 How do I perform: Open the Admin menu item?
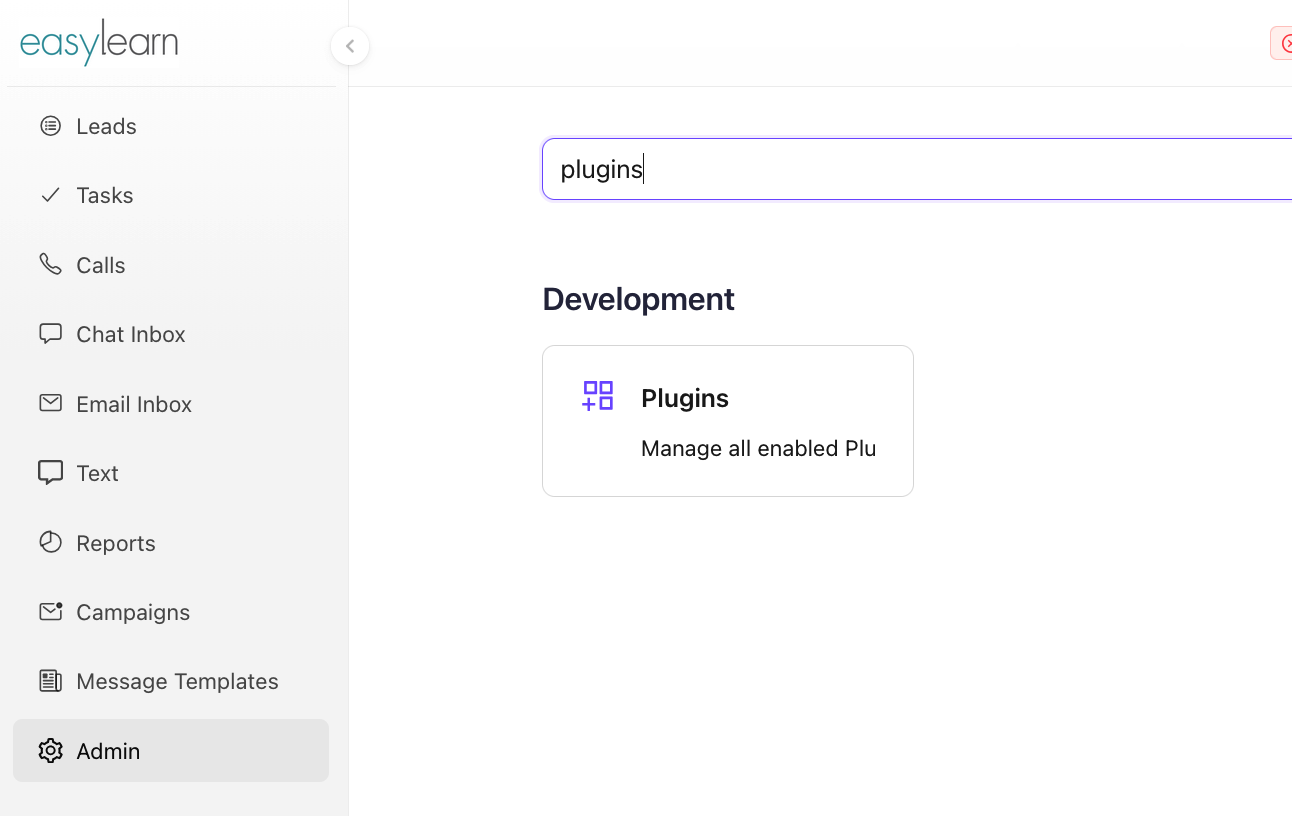click(x=108, y=751)
